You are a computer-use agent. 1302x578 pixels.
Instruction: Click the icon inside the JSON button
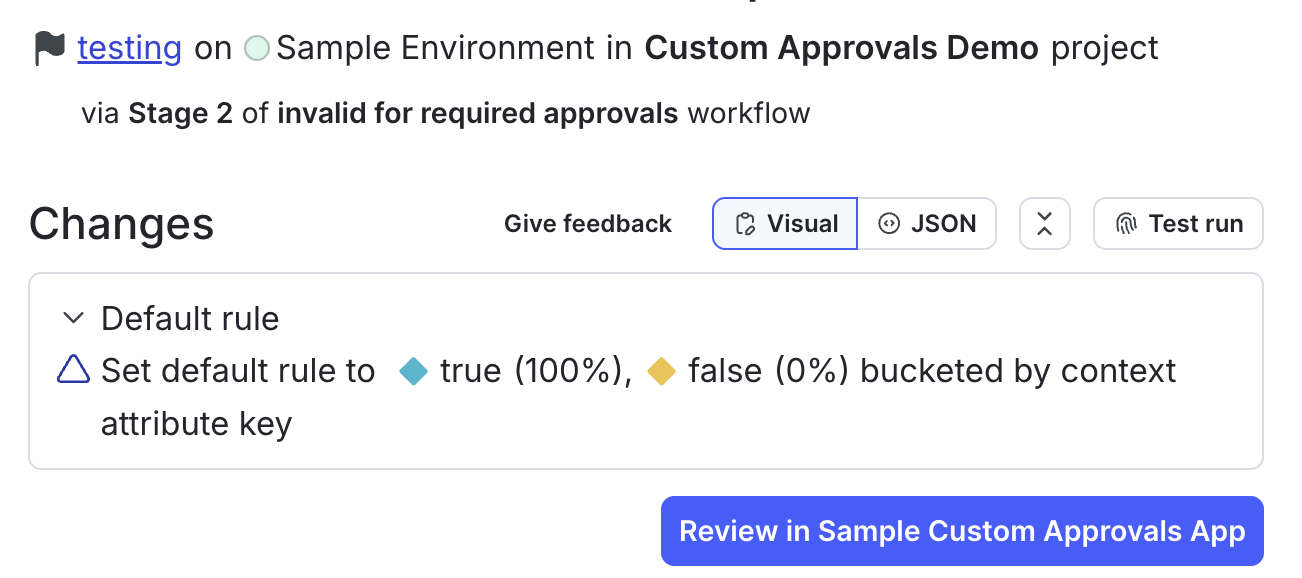(x=890, y=224)
